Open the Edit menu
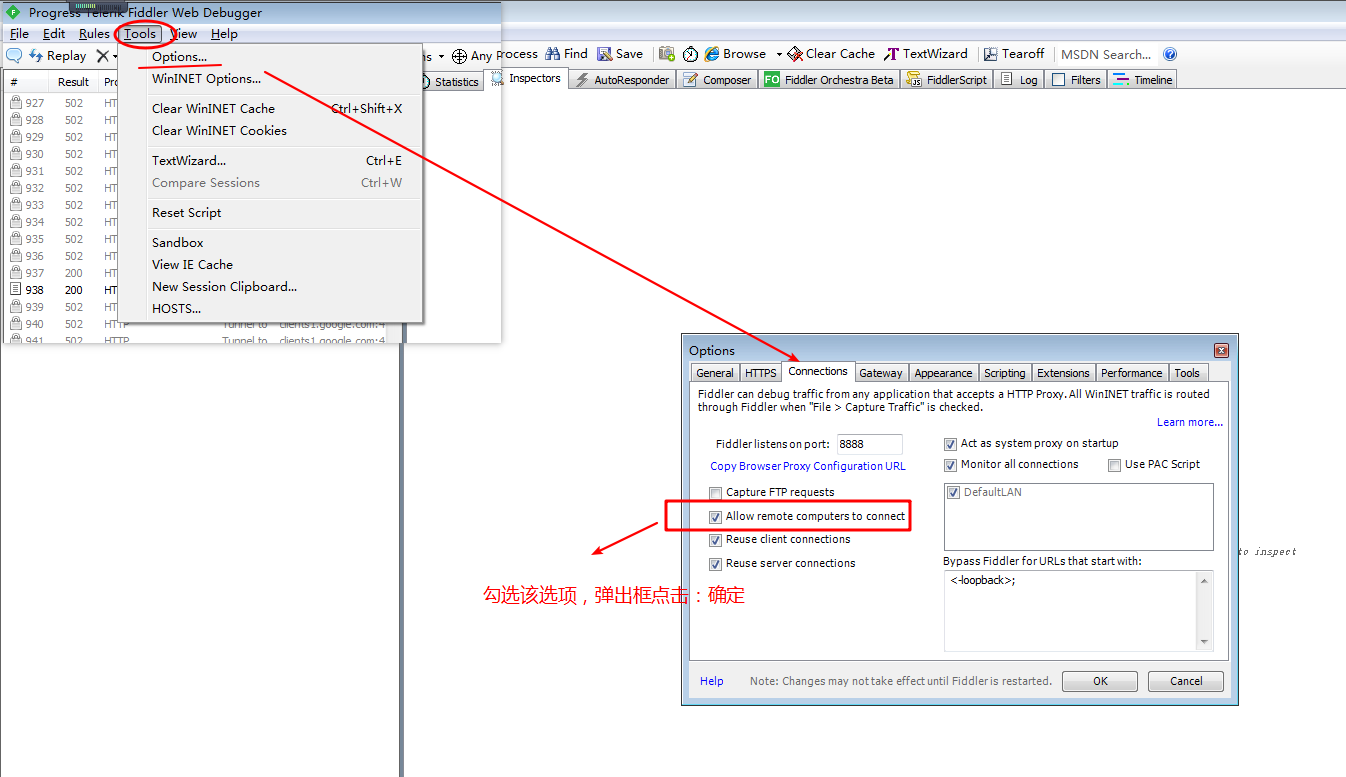 pos(54,34)
